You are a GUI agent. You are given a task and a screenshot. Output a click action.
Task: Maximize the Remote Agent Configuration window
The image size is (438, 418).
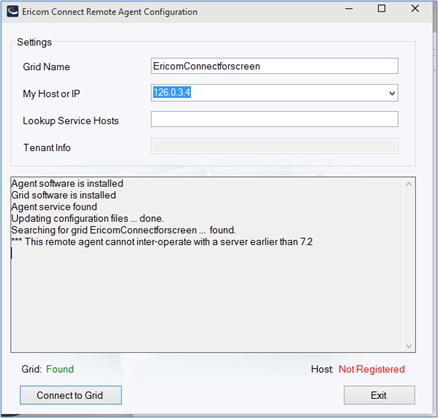[x=382, y=9]
